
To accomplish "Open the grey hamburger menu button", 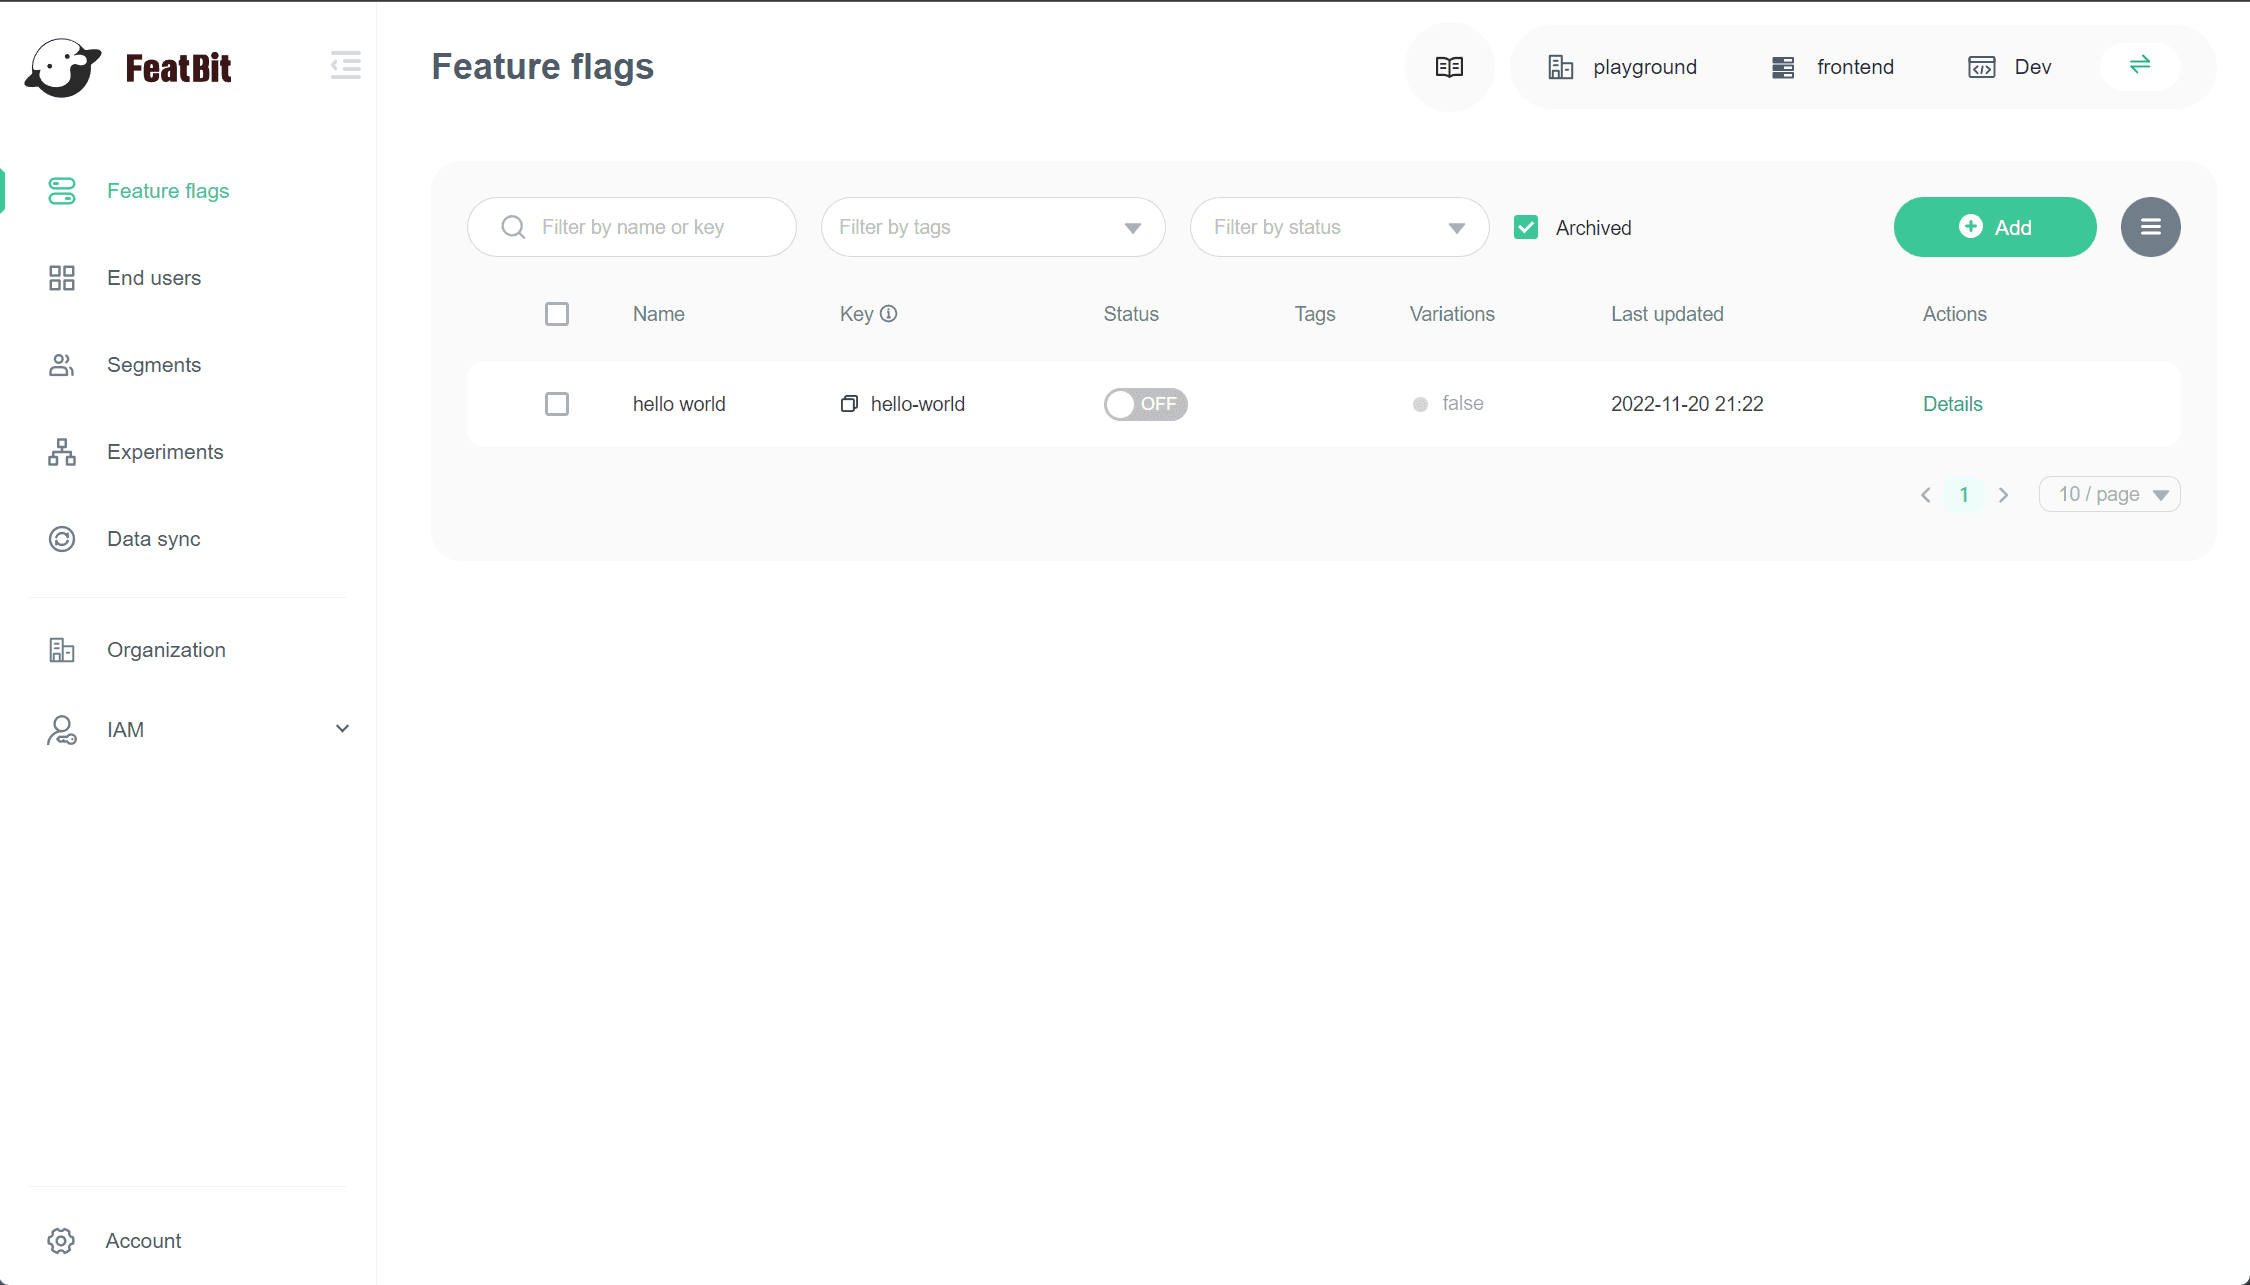I will point(2150,227).
